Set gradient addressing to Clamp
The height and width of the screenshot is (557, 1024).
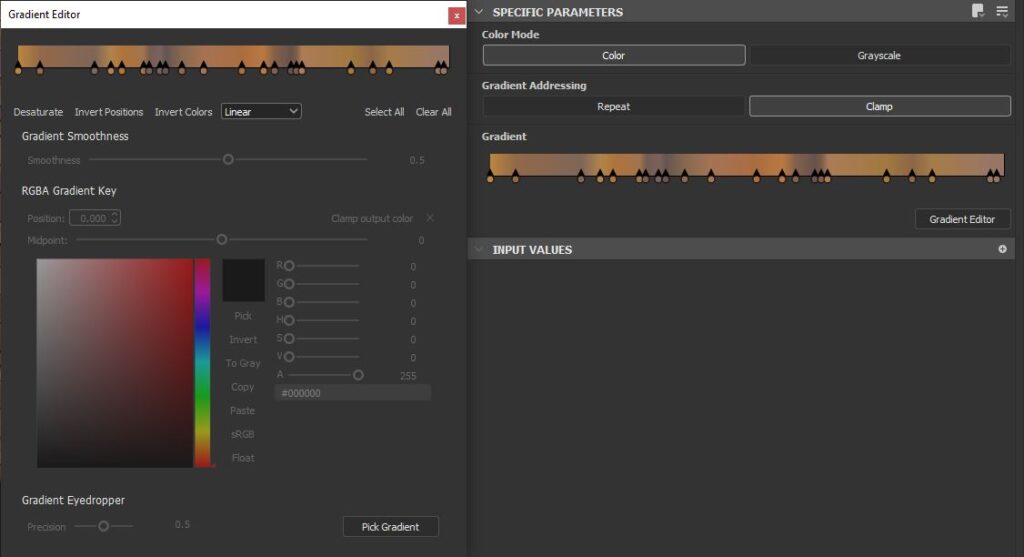click(x=880, y=106)
